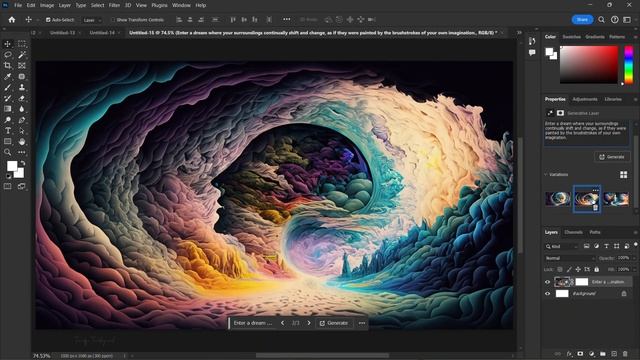Viewport: 640px width, 360px height.
Task: Add a layer style with fx button
Action: pyautogui.click(x=569, y=354)
